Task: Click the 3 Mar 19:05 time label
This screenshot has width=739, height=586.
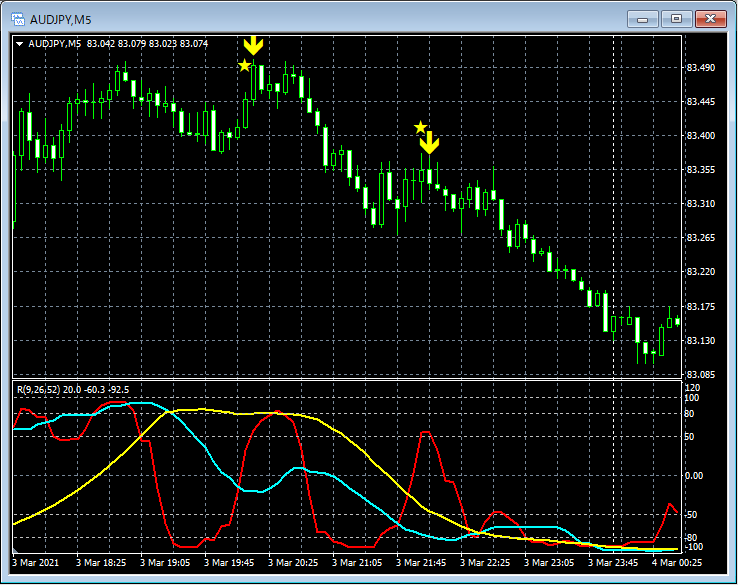Action: (x=165, y=563)
